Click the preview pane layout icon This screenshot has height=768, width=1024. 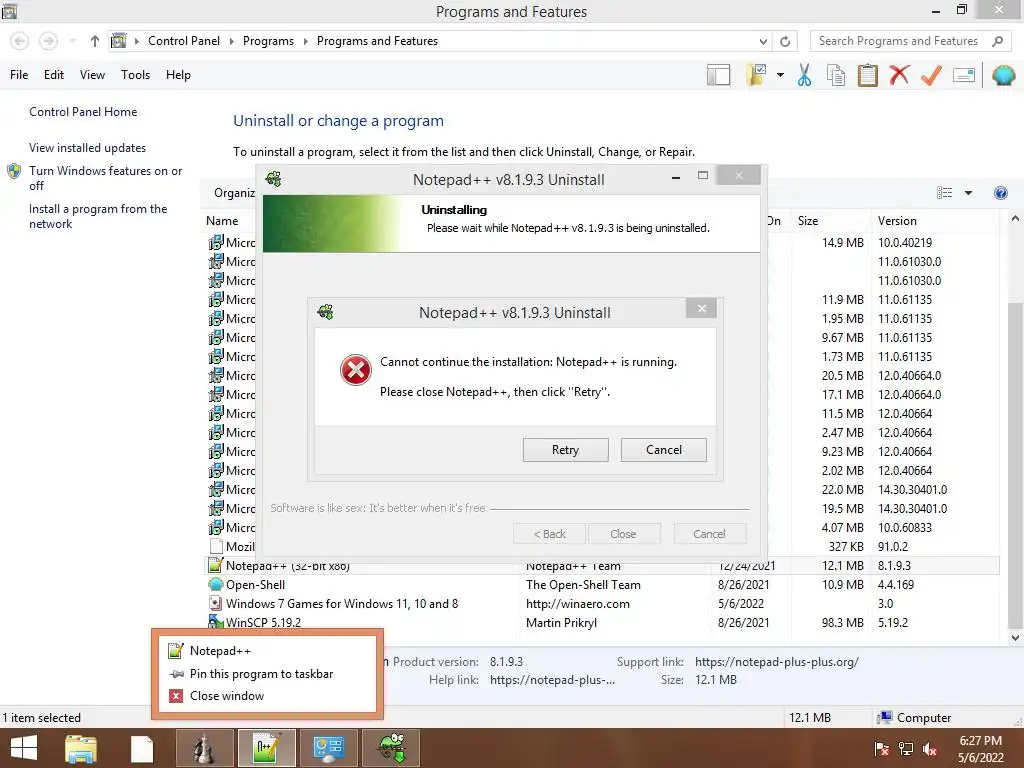pyautogui.click(x=718, y=75)
